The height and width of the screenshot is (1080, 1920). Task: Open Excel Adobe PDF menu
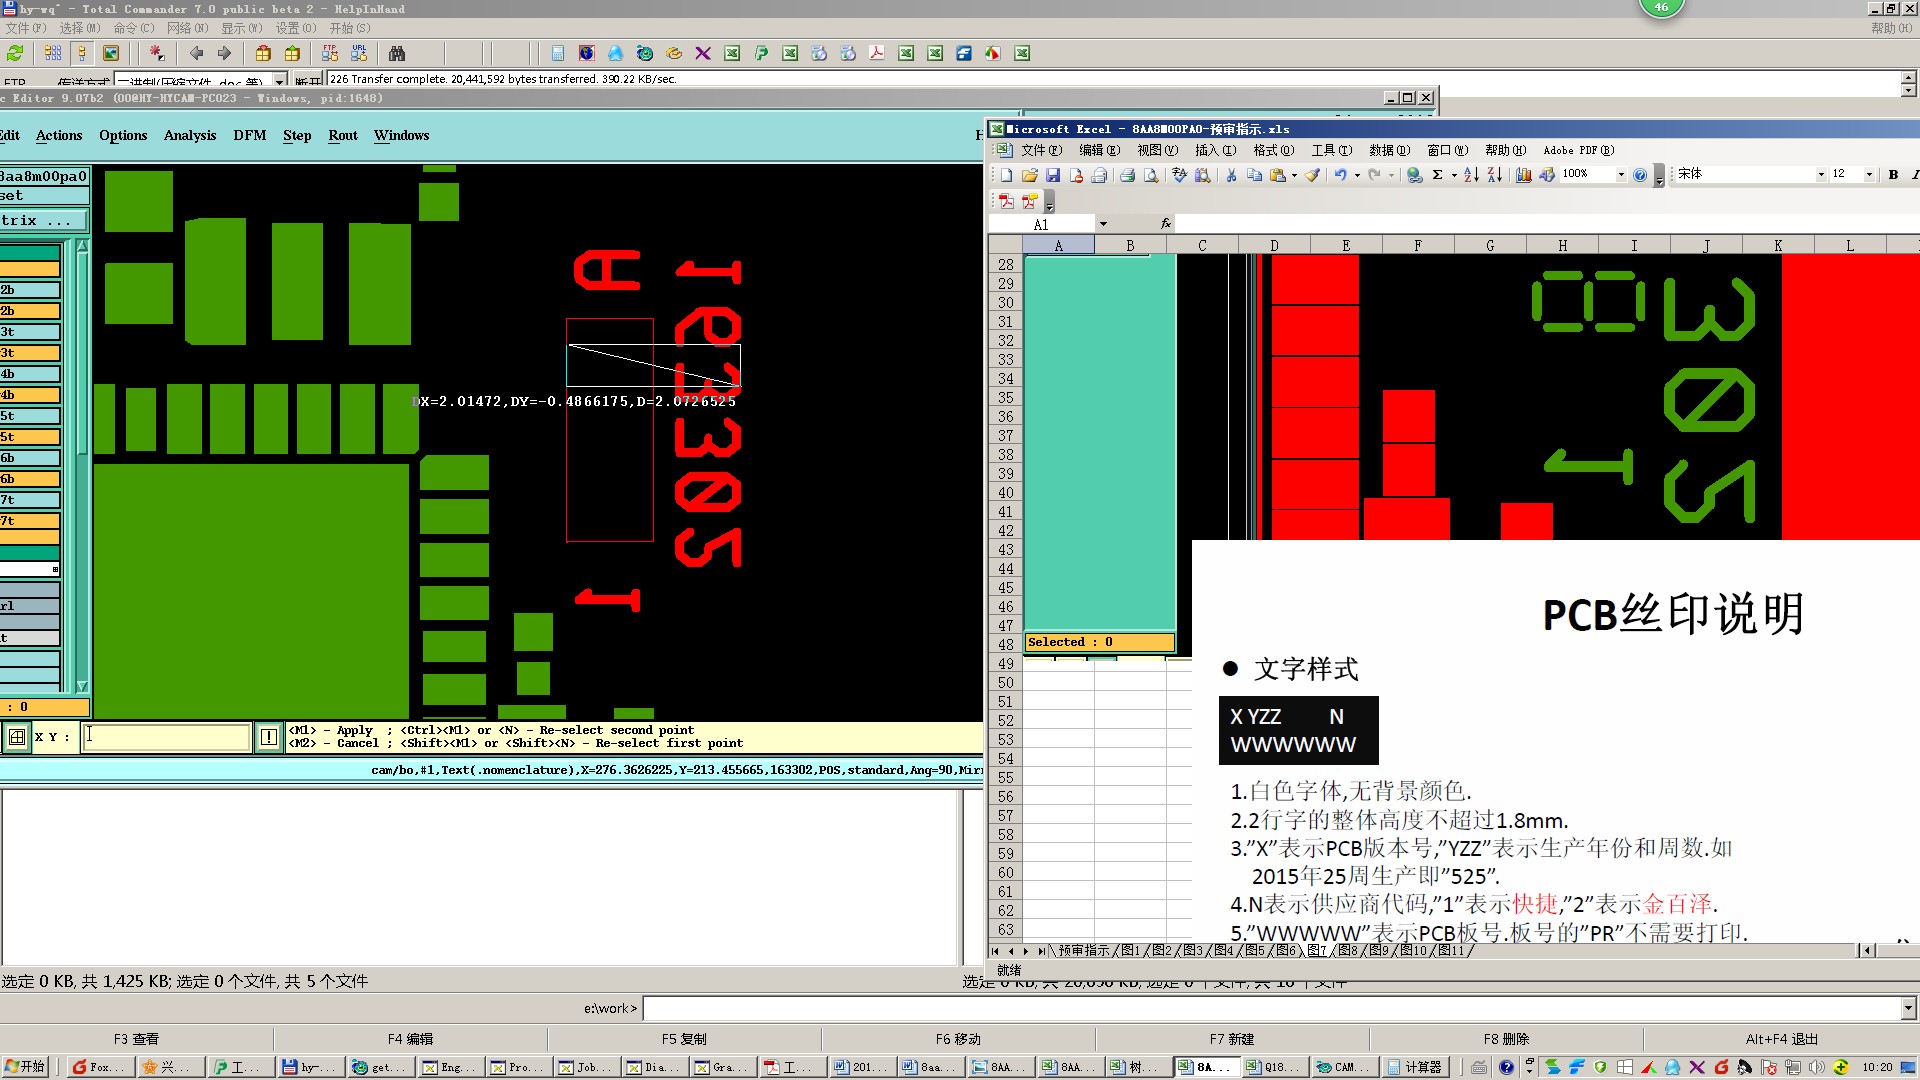coord(1579,150)
